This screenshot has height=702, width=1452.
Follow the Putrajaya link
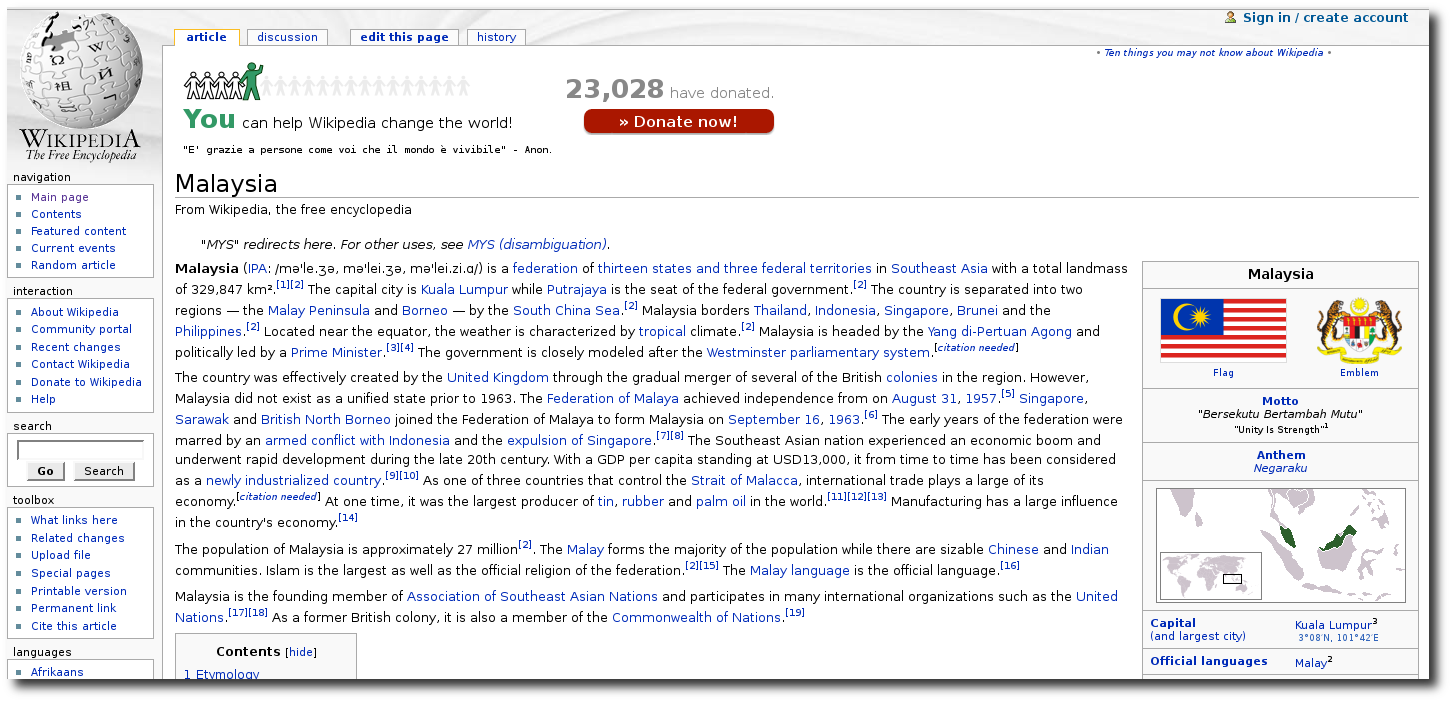click(576, 289)
